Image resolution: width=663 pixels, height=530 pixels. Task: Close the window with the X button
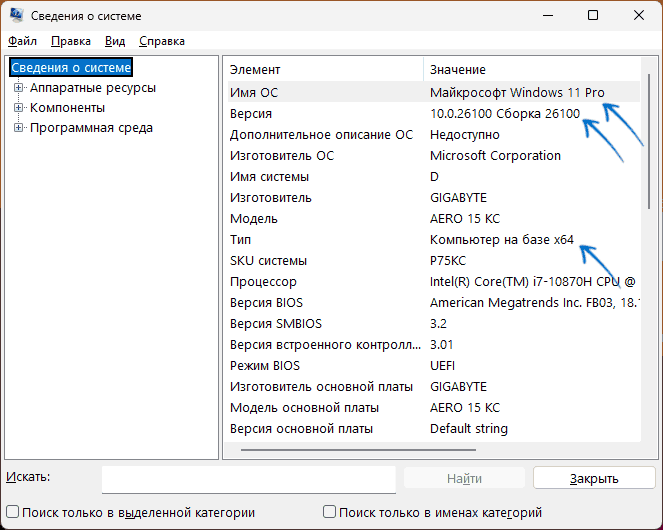(x=639, y=15)
